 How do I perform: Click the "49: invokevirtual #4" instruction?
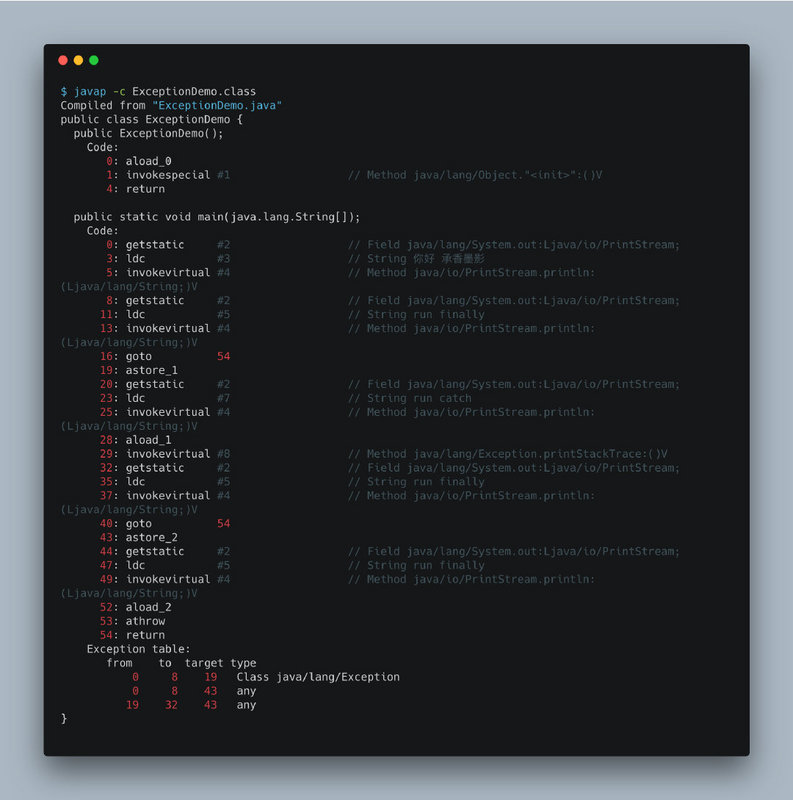[165, 579]
